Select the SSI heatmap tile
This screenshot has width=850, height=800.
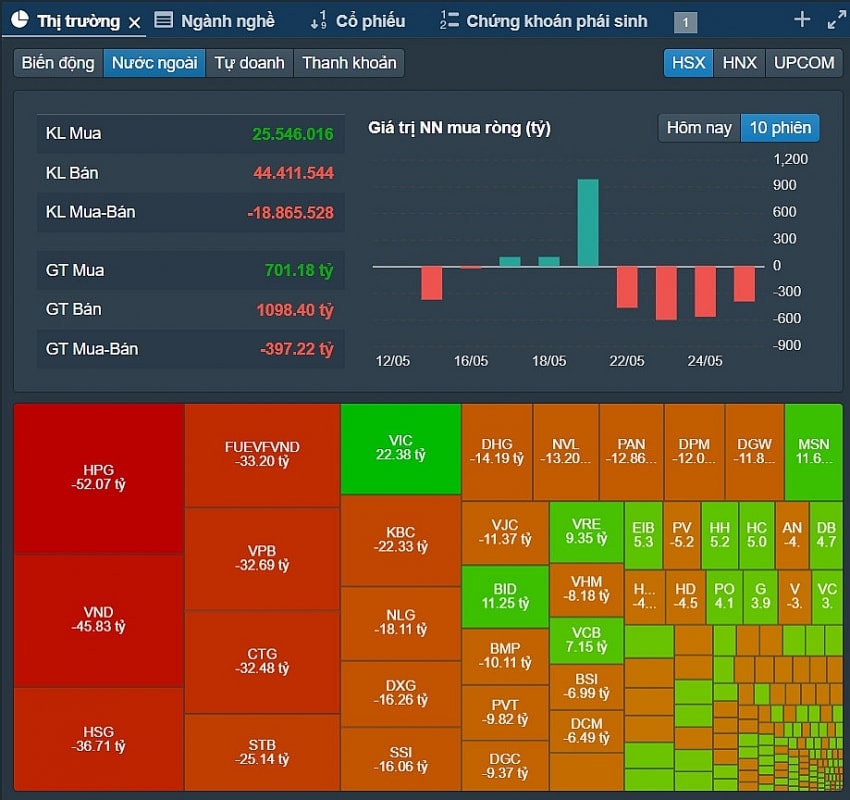[401, 759]
